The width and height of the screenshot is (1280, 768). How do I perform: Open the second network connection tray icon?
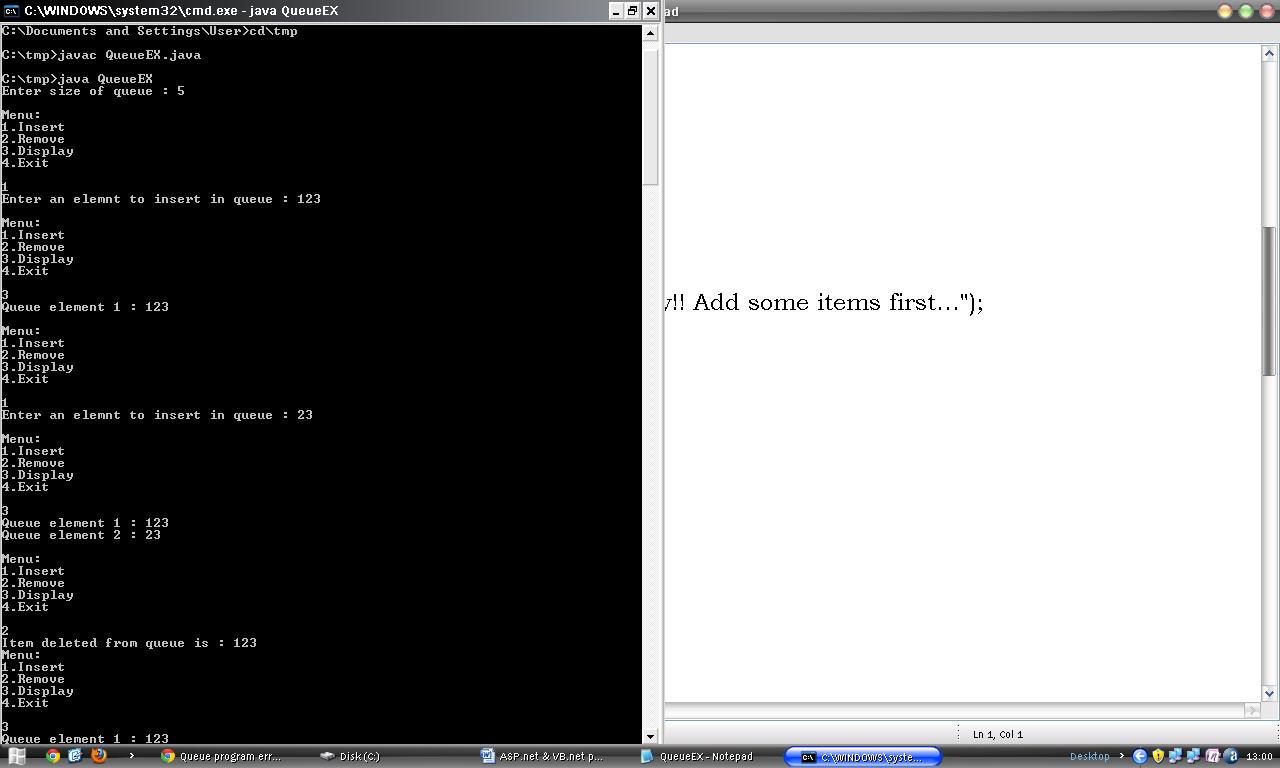1194,757
